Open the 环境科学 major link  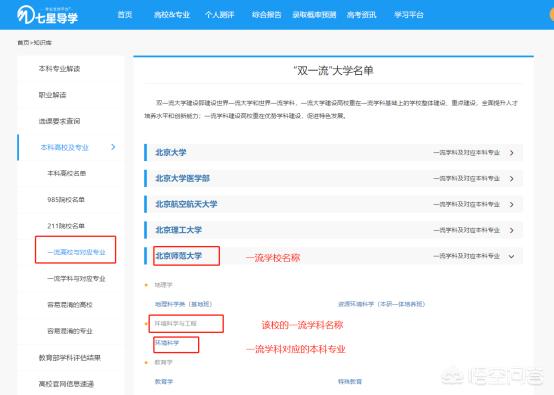tap(167, 343)
